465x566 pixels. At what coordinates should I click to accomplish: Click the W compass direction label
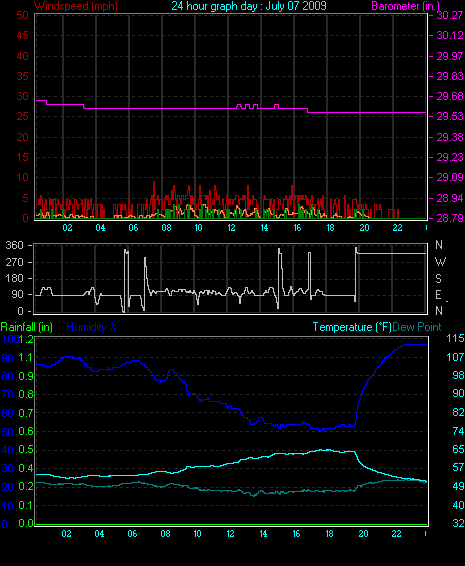pyautogui.click(x=440, y=262)
